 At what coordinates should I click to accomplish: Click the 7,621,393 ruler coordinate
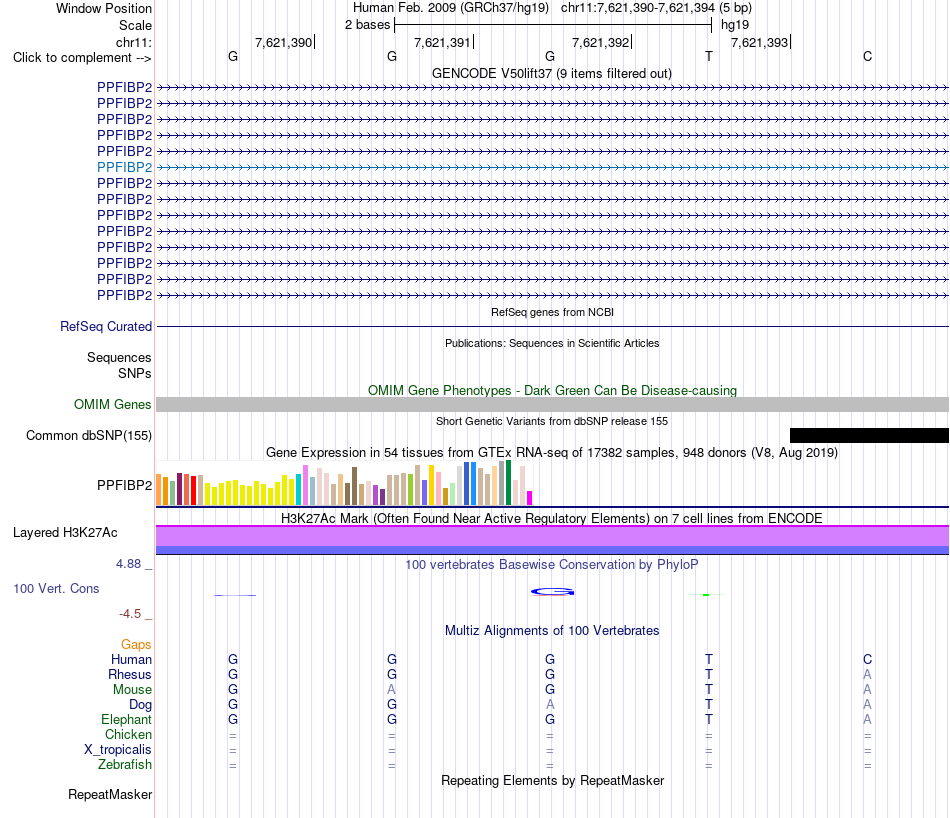tap(759, 42)
